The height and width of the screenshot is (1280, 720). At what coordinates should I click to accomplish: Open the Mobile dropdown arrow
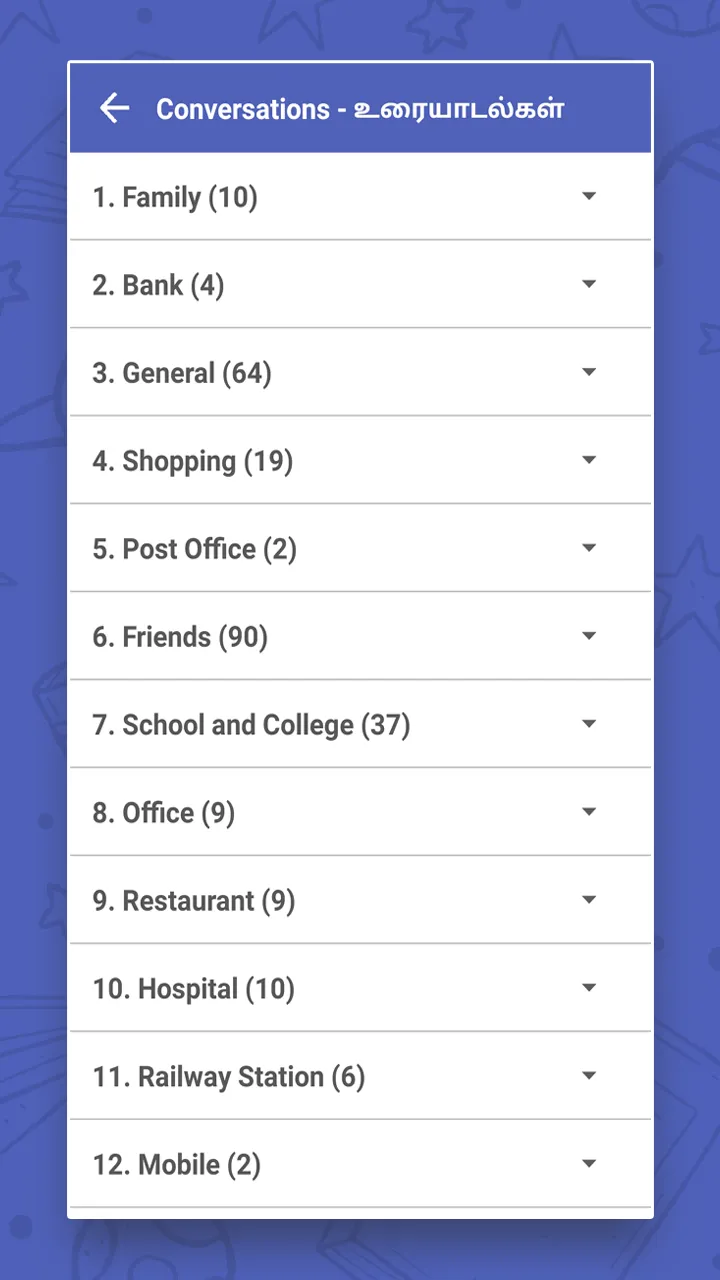589,1164
